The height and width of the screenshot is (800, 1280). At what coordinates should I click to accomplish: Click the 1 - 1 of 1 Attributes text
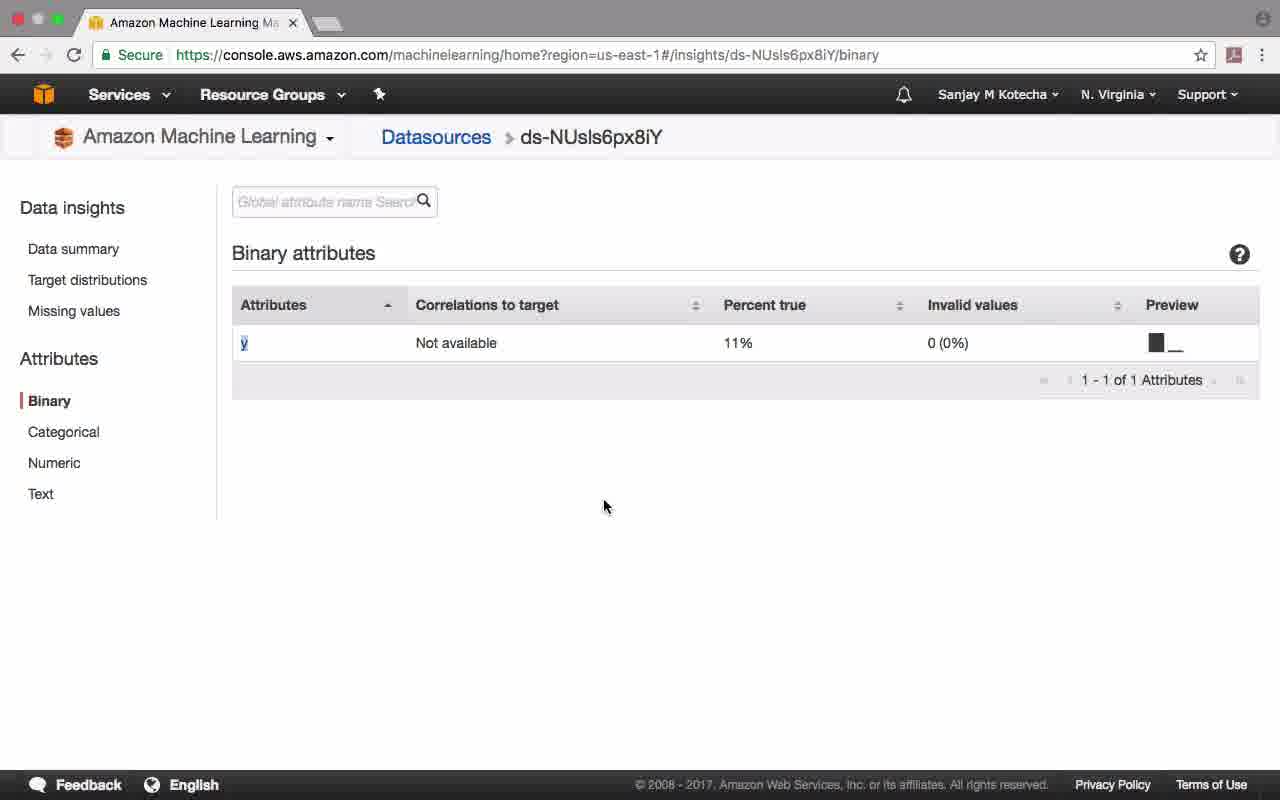coord(1142,380)
